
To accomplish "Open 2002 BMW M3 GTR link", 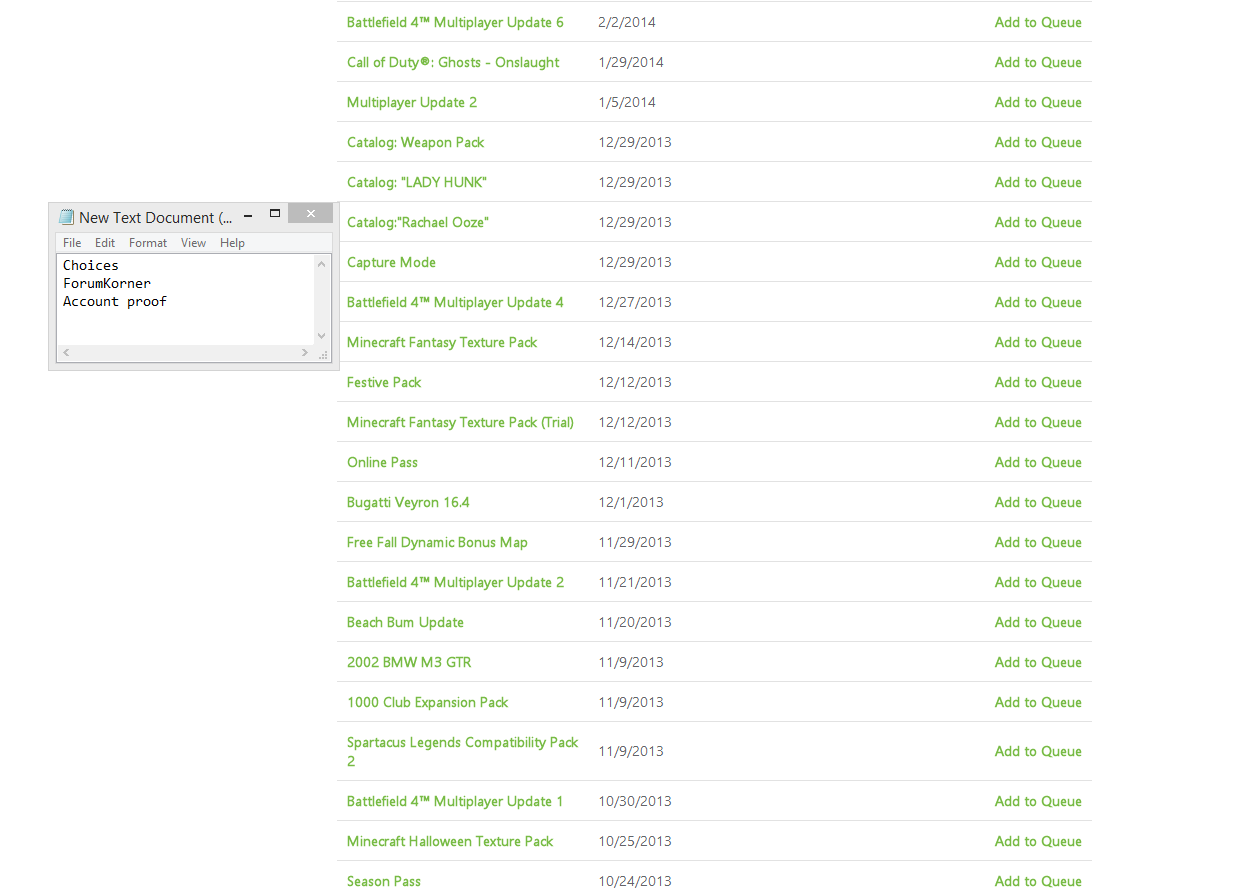I will pos(409,662).
